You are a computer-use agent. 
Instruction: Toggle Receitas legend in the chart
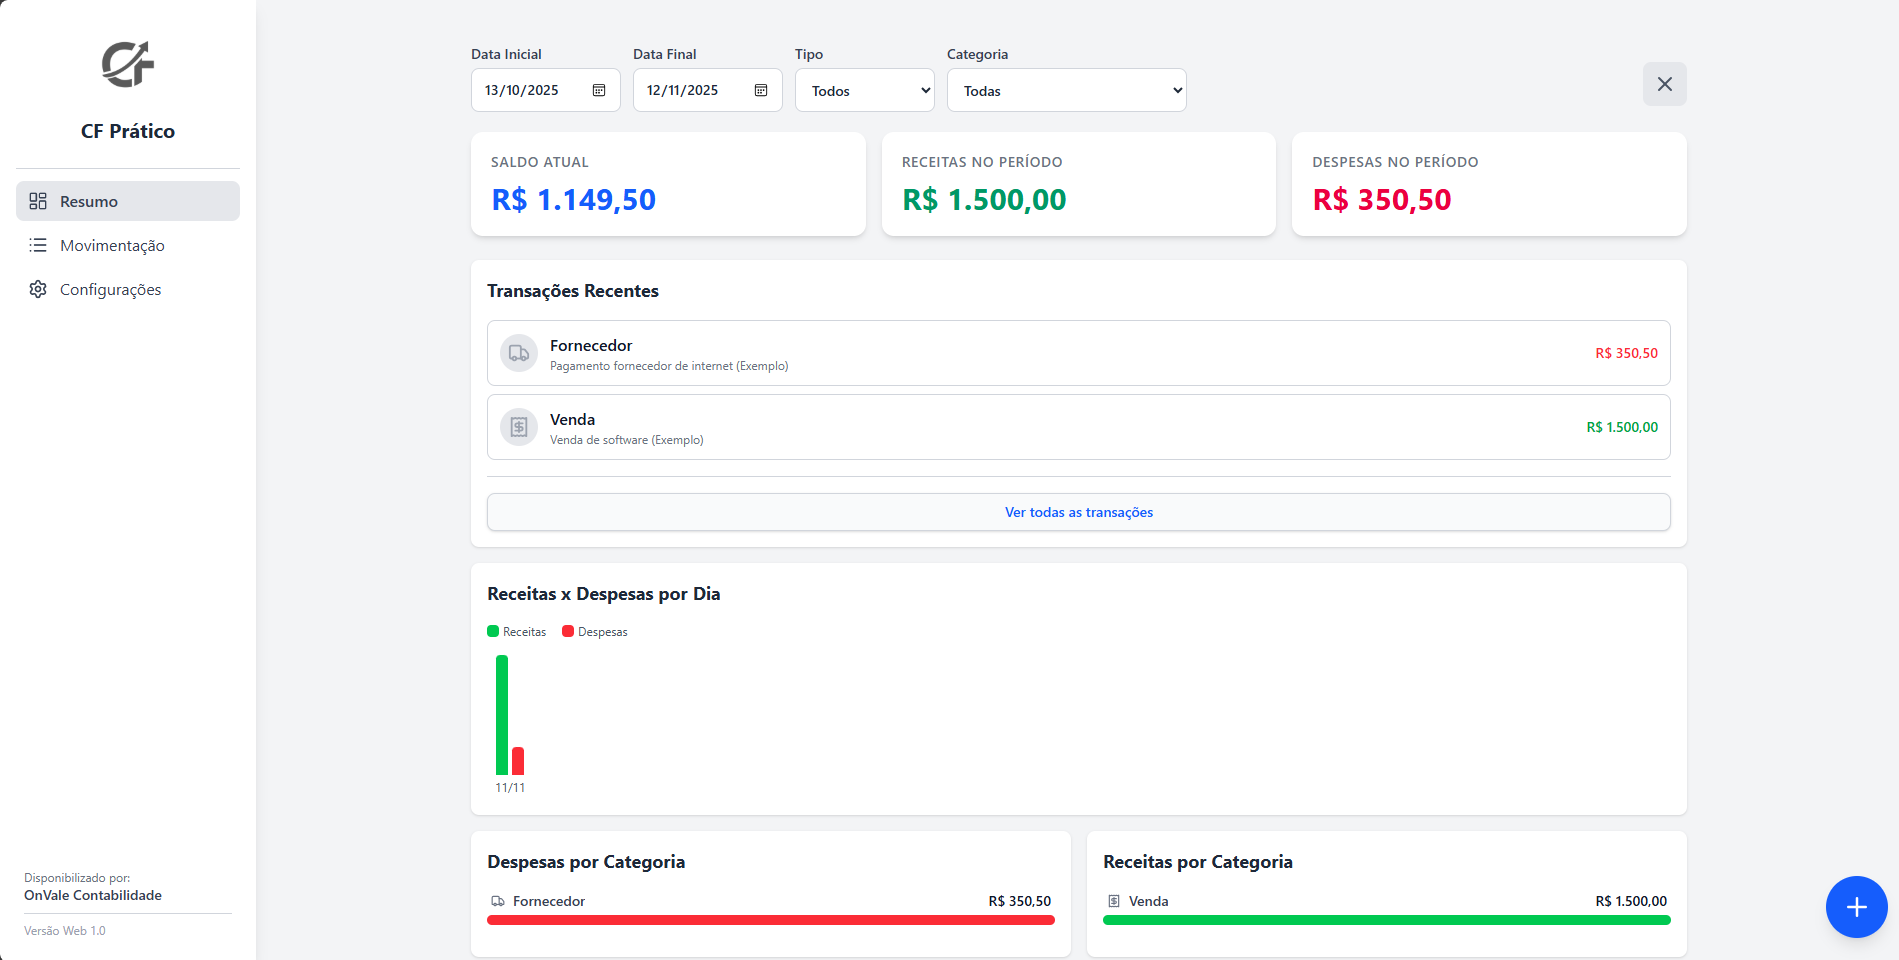tap(516, 632)
